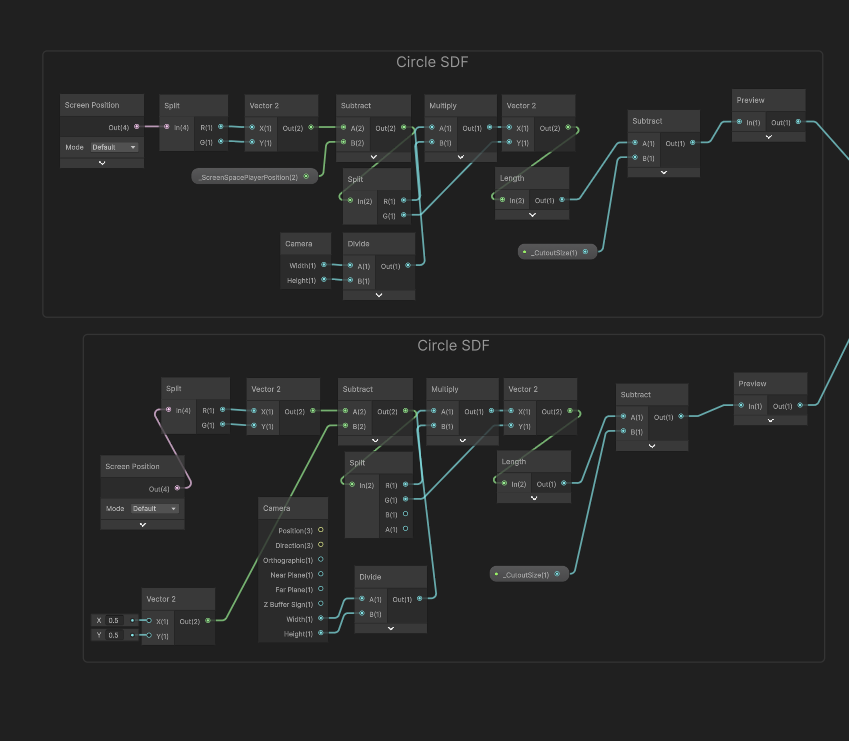Click Position(3) output port on Camera node
The height and width of the screenshot is (741, 849).
(320, 530)
